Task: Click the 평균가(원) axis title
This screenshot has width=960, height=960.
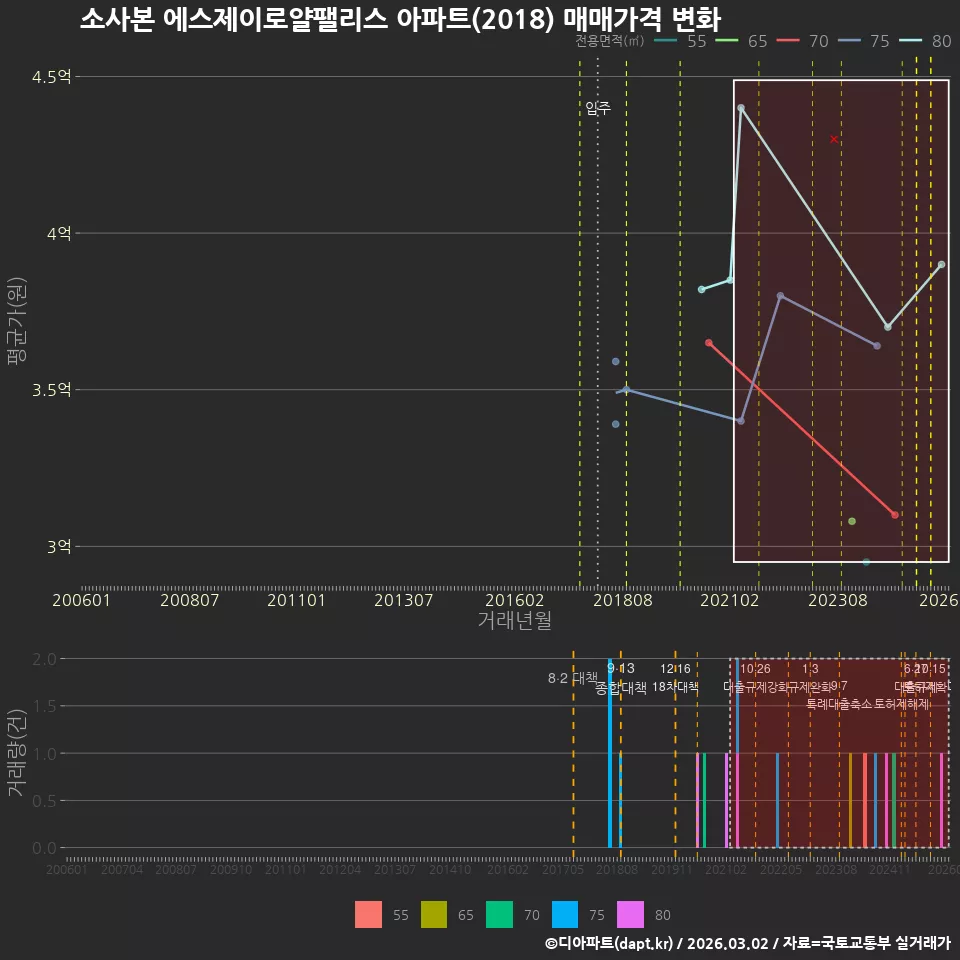Action: (x=17, y=321)
